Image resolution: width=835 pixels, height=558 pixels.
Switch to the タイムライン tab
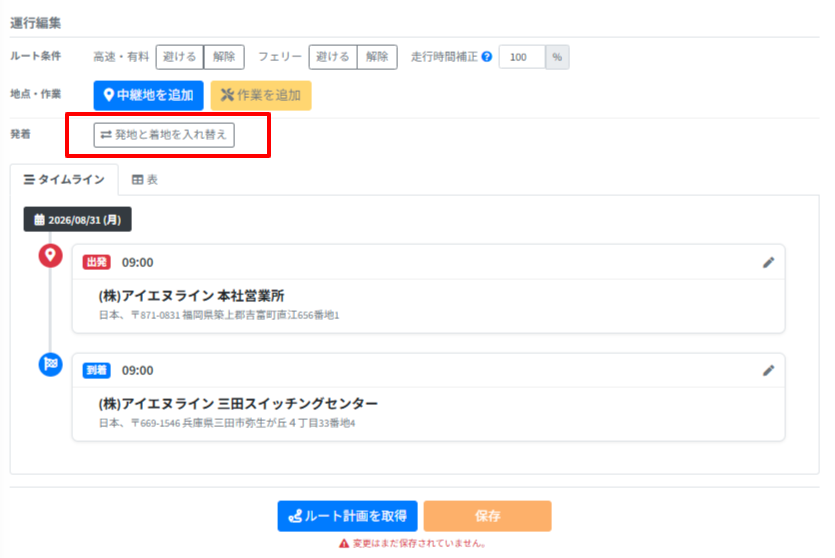[x=64, y=179]
